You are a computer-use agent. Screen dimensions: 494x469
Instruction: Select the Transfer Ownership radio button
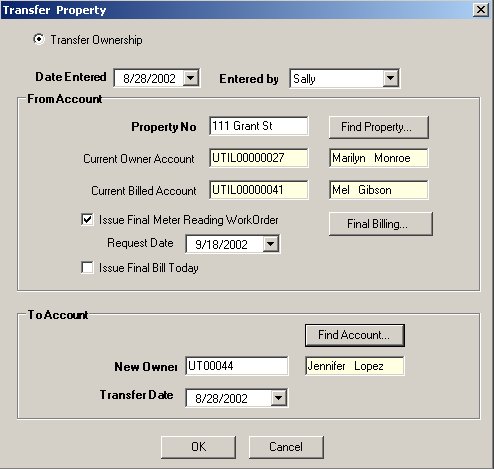(x=39, y=40)
